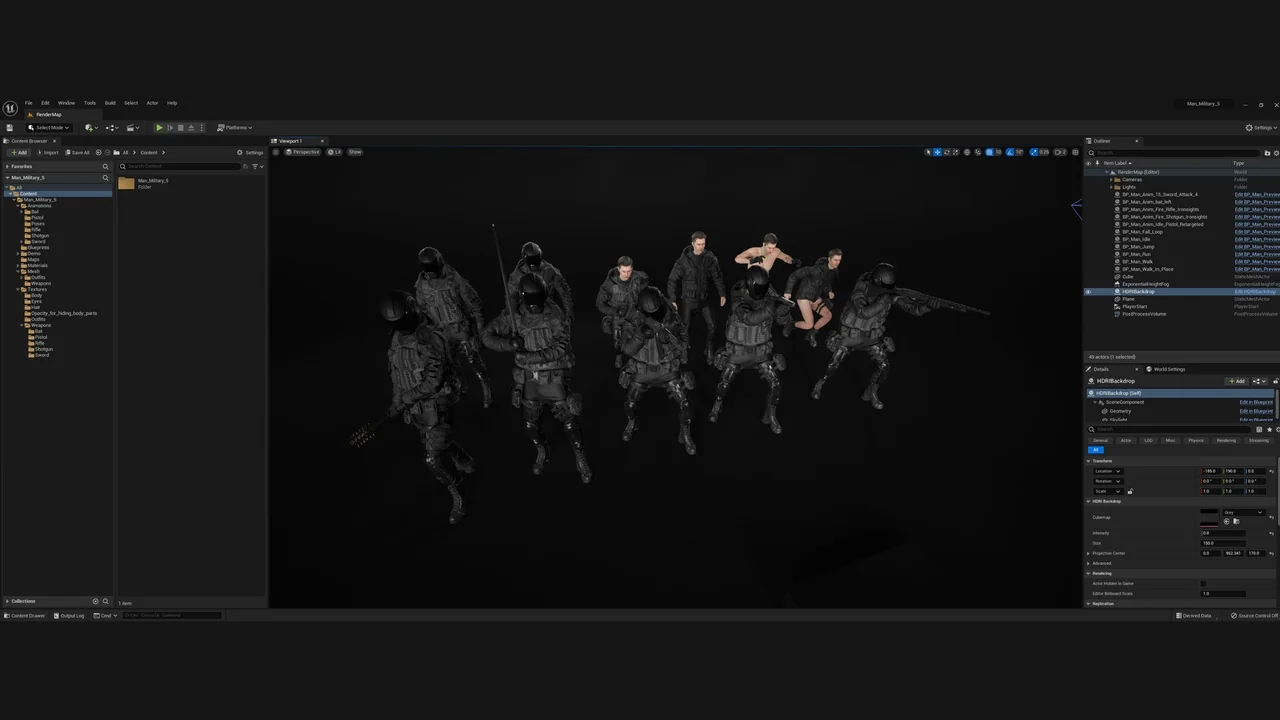This screenshot has width=1280, height=720.
Task: Select the translate (move) gizmo tool
Action: pos(937,152)
